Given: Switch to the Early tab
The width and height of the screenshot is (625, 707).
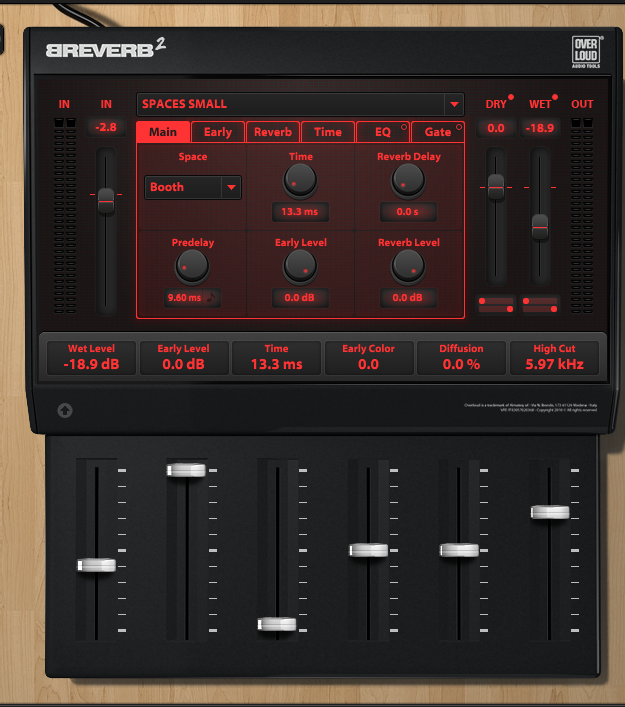Looking at the screenshot, I should click(218, 132).
